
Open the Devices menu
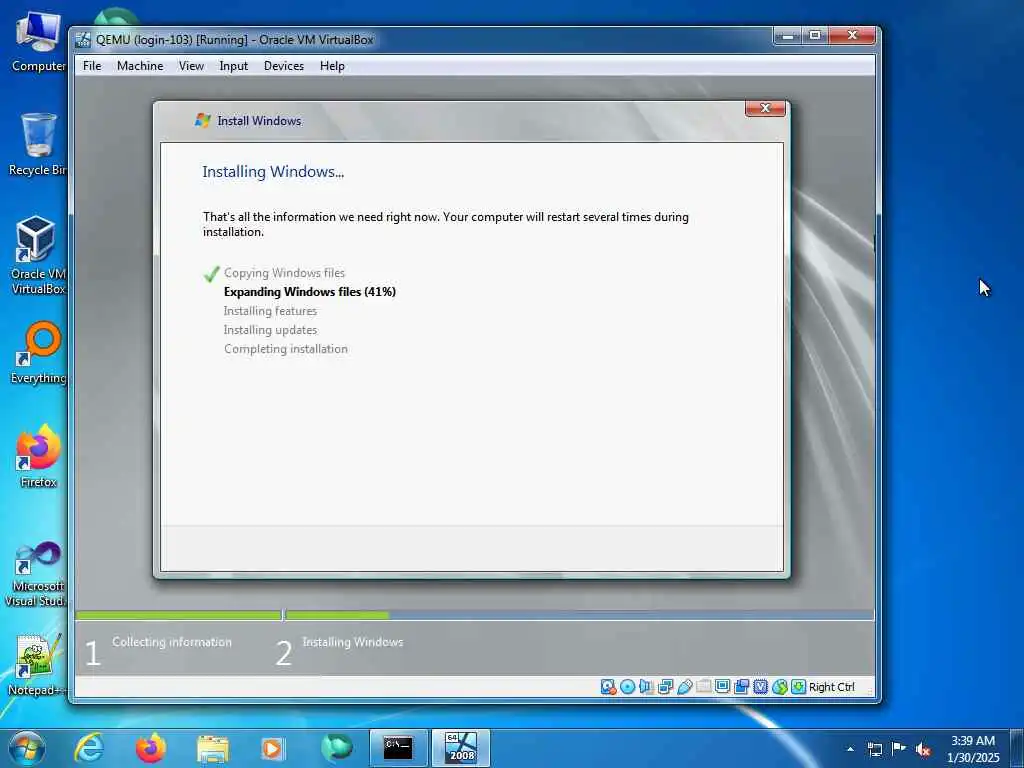coord(283,66)
